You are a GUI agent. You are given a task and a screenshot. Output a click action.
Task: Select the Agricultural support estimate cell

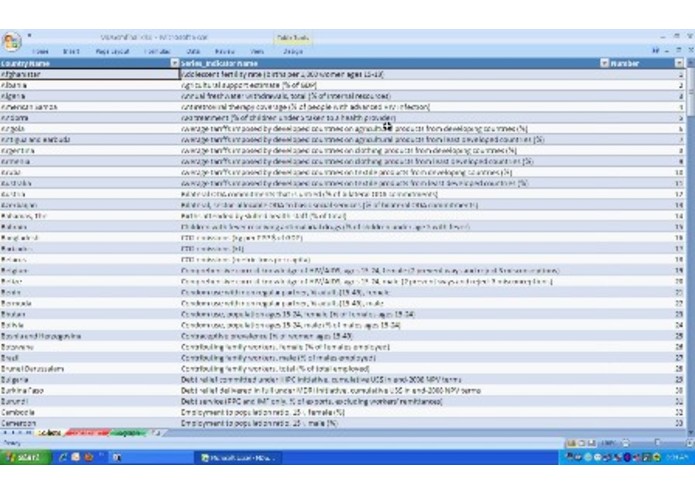coord(394,85)
